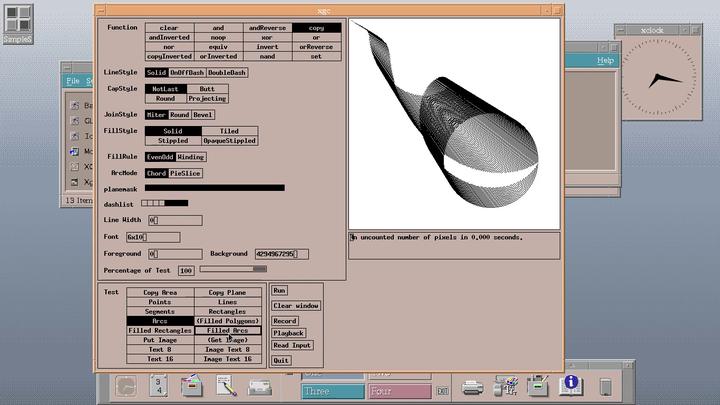The image size is (720, 405).
Task: Switch fill rule to Winding
Action: pos(184,157)
